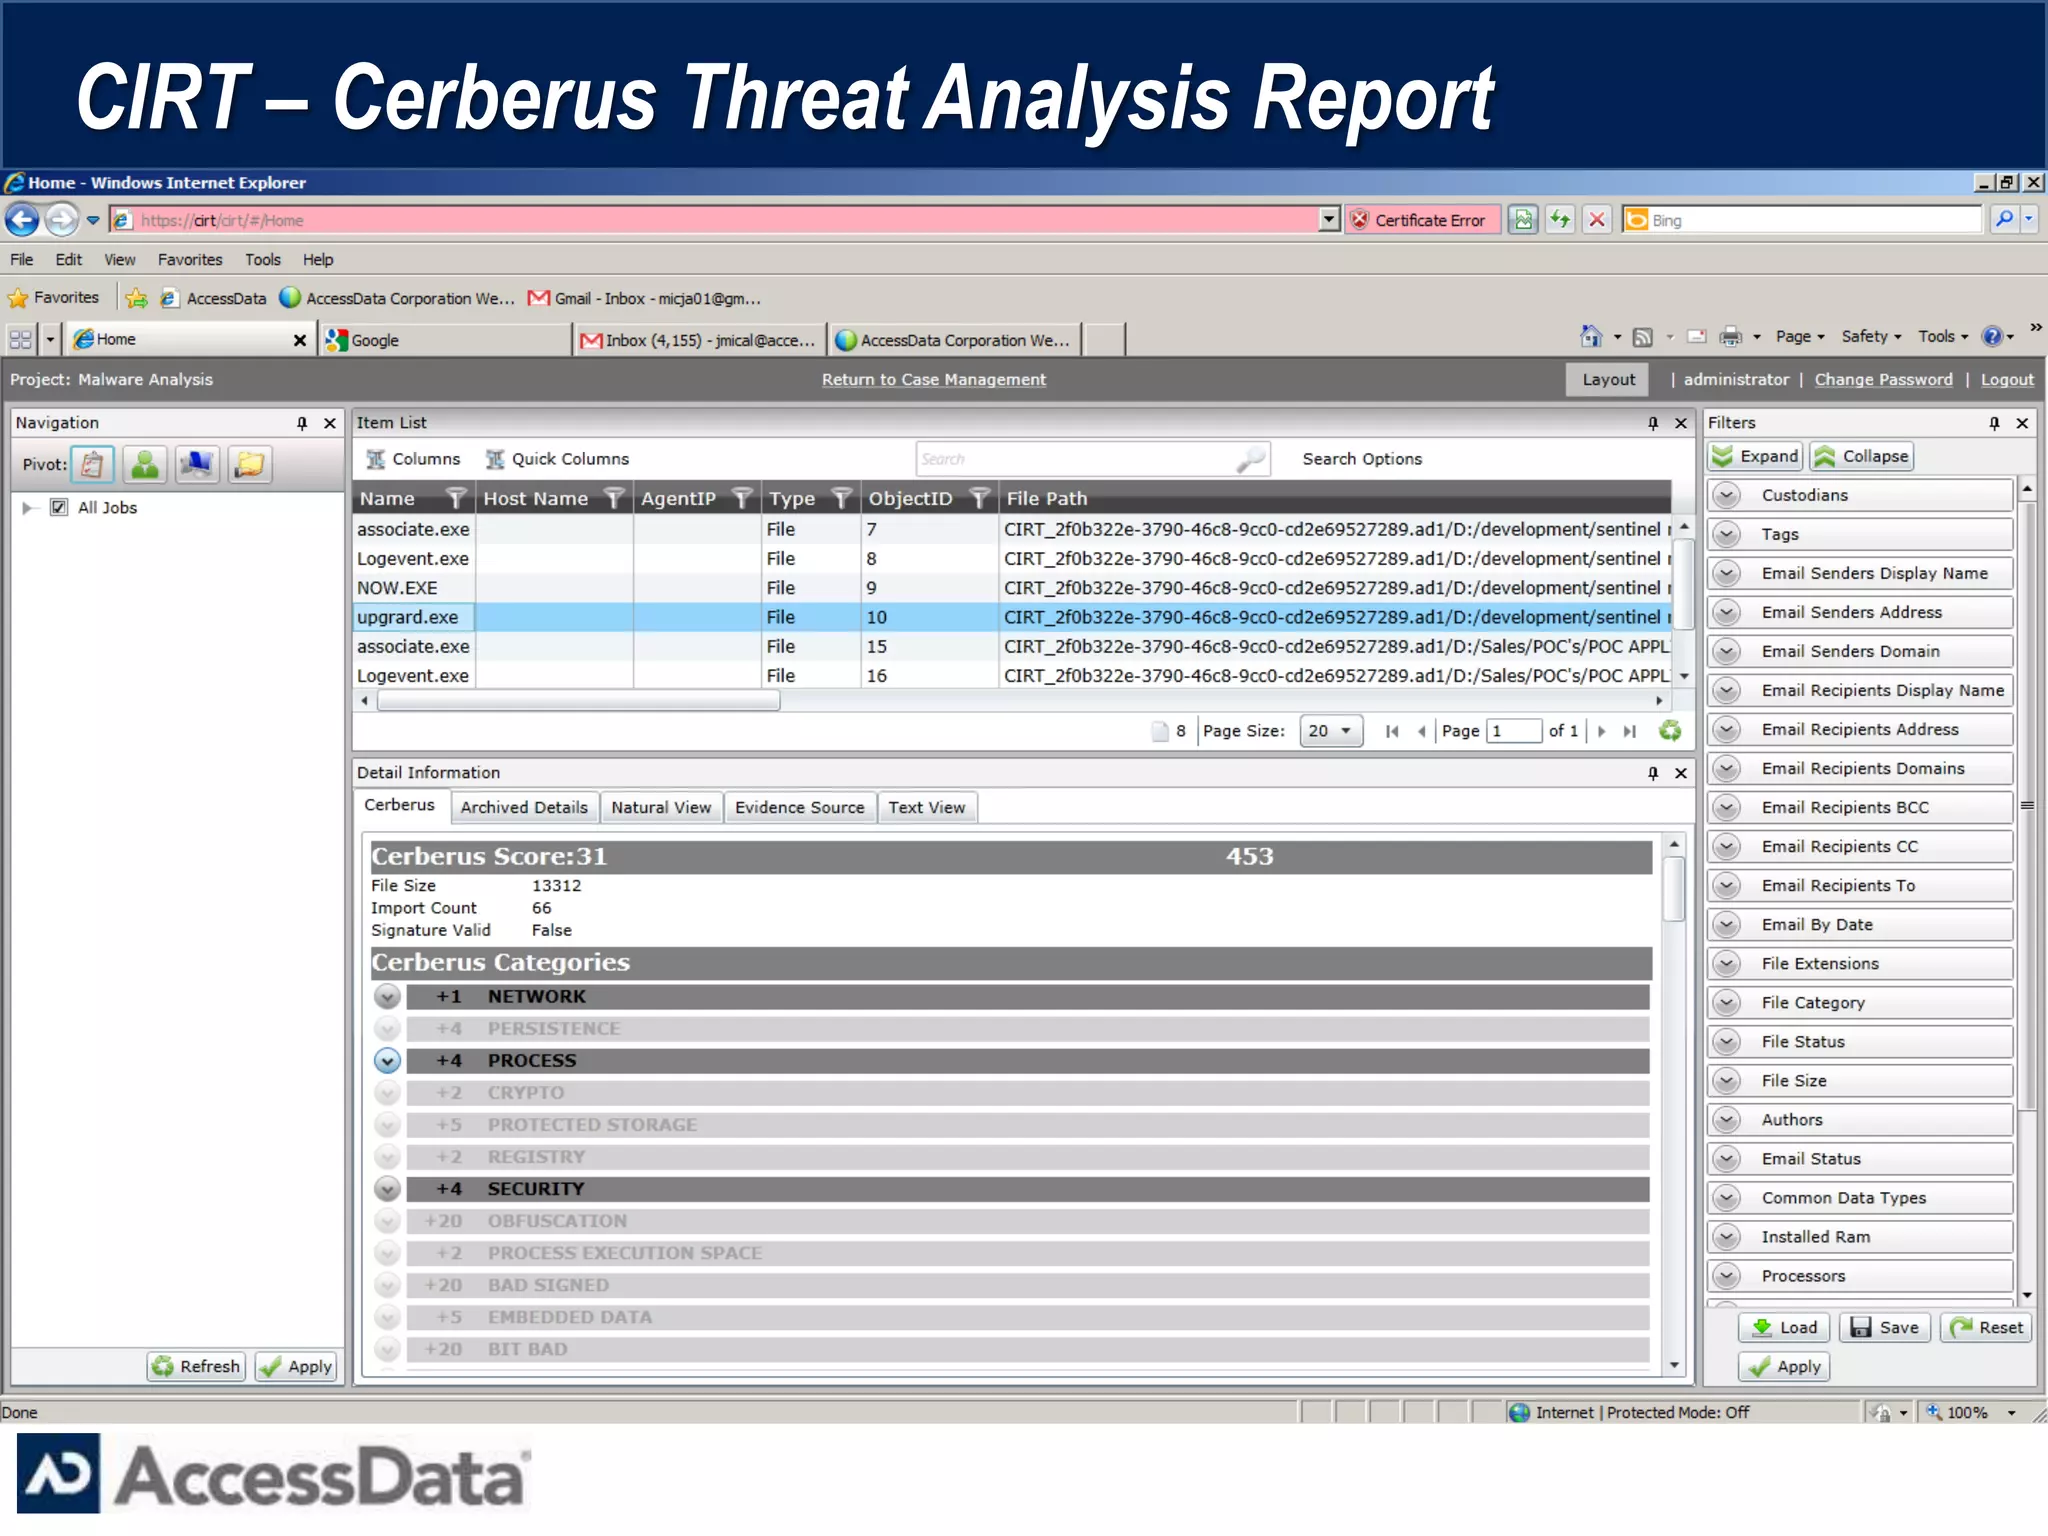
Task: Click the Reset filters button
Action: coord(1987,1328)
